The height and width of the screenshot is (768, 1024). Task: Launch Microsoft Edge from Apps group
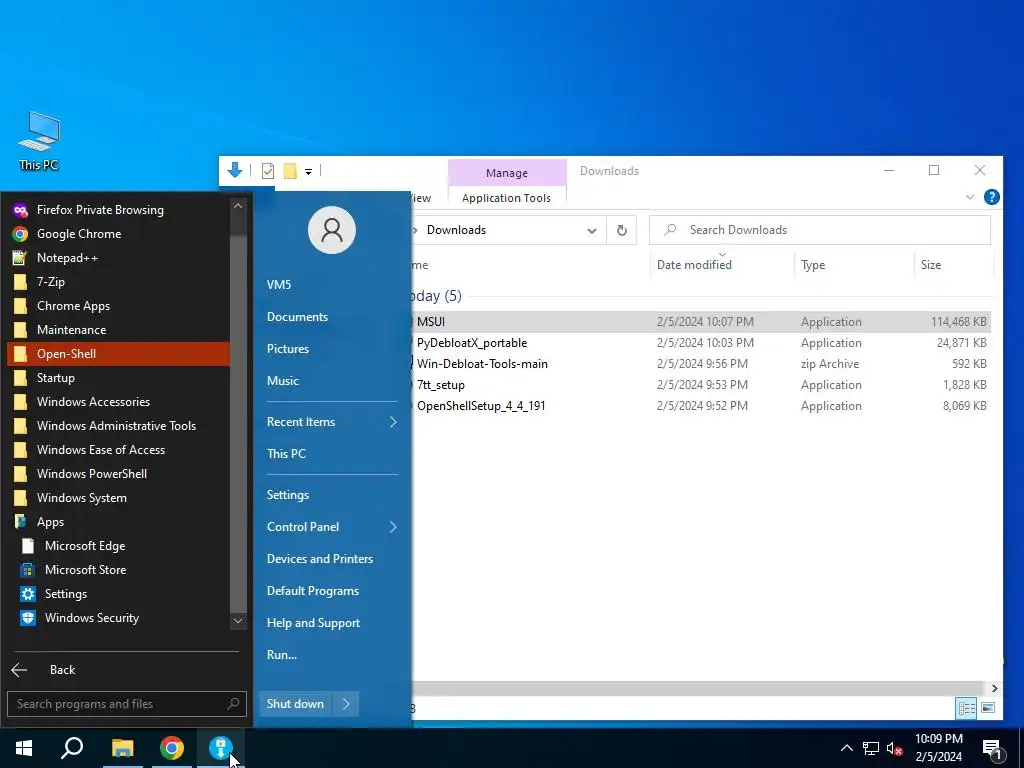point(118,546)
